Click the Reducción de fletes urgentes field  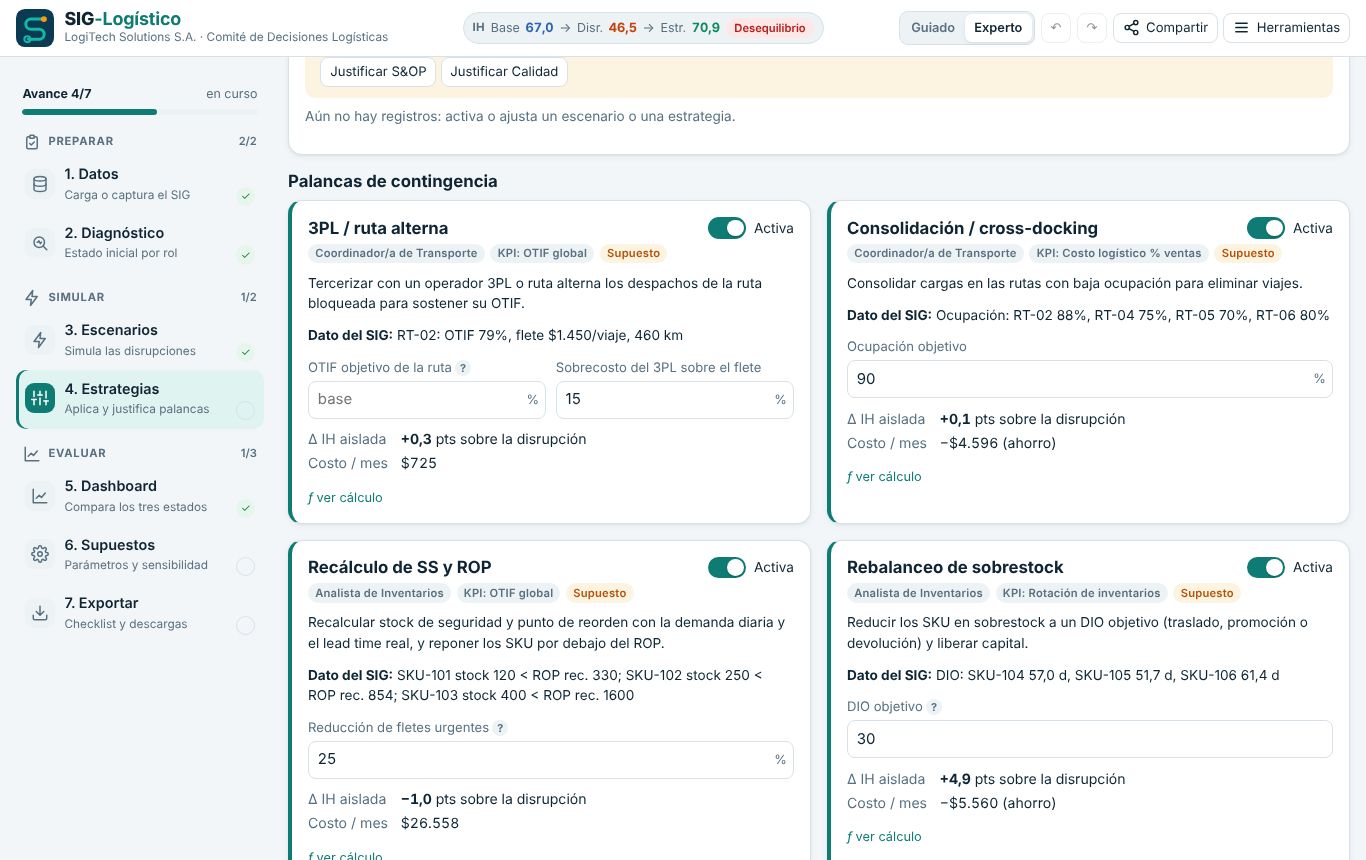click(551, 759)
